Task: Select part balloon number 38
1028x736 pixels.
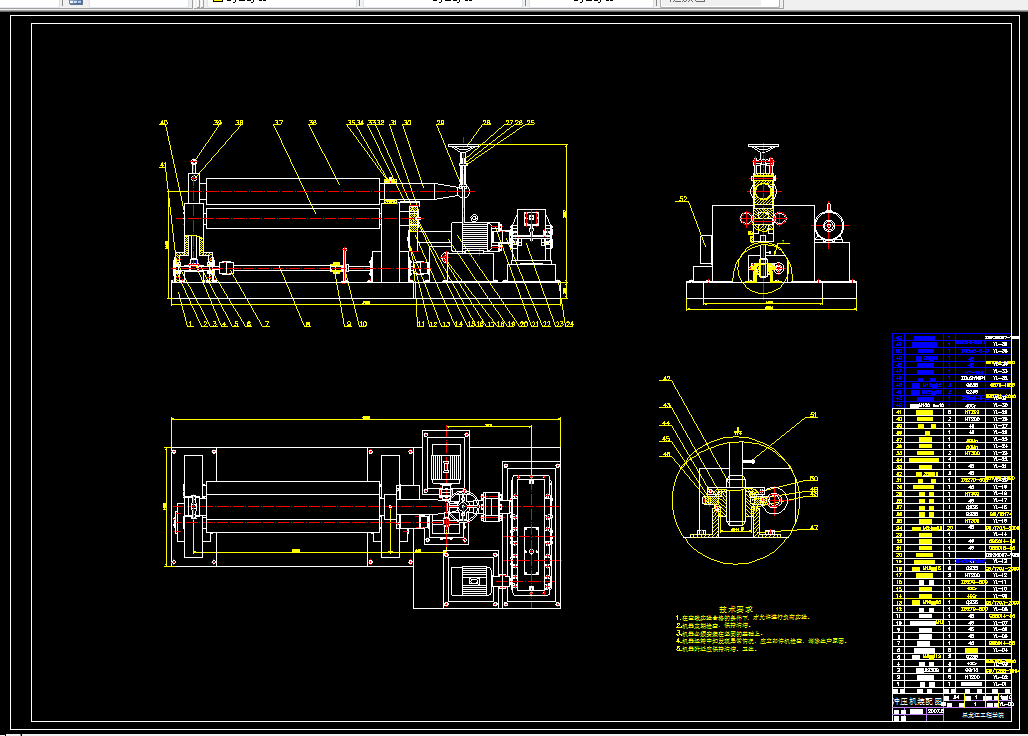Action: 239,123
